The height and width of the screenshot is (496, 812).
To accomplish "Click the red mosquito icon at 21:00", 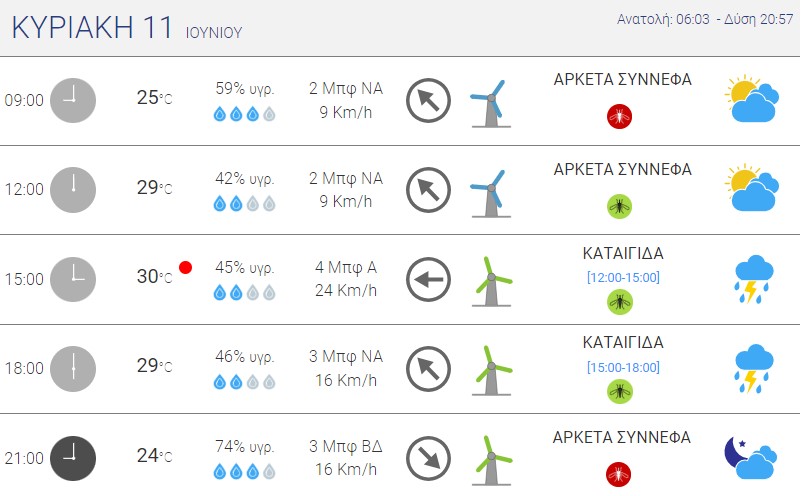I will [x=619, y=474].
